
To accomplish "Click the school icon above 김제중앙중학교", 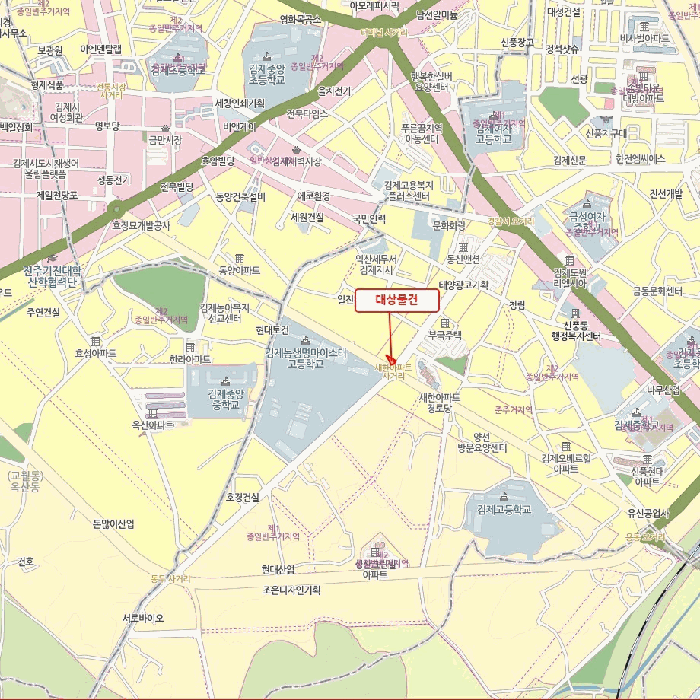I will point(226,381).
